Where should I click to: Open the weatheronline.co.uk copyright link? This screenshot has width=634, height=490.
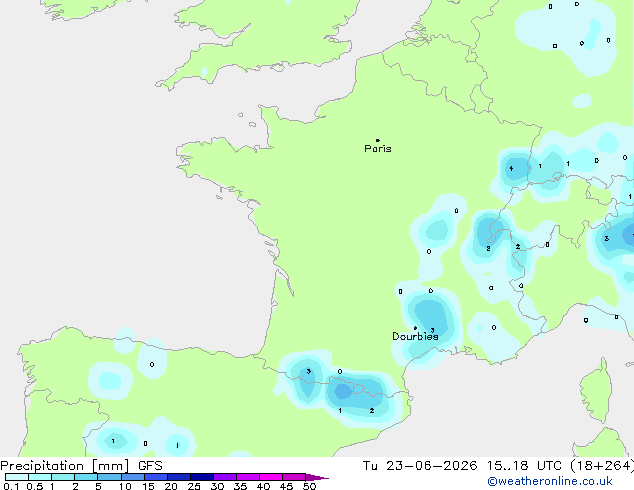[x=550, y=481]
